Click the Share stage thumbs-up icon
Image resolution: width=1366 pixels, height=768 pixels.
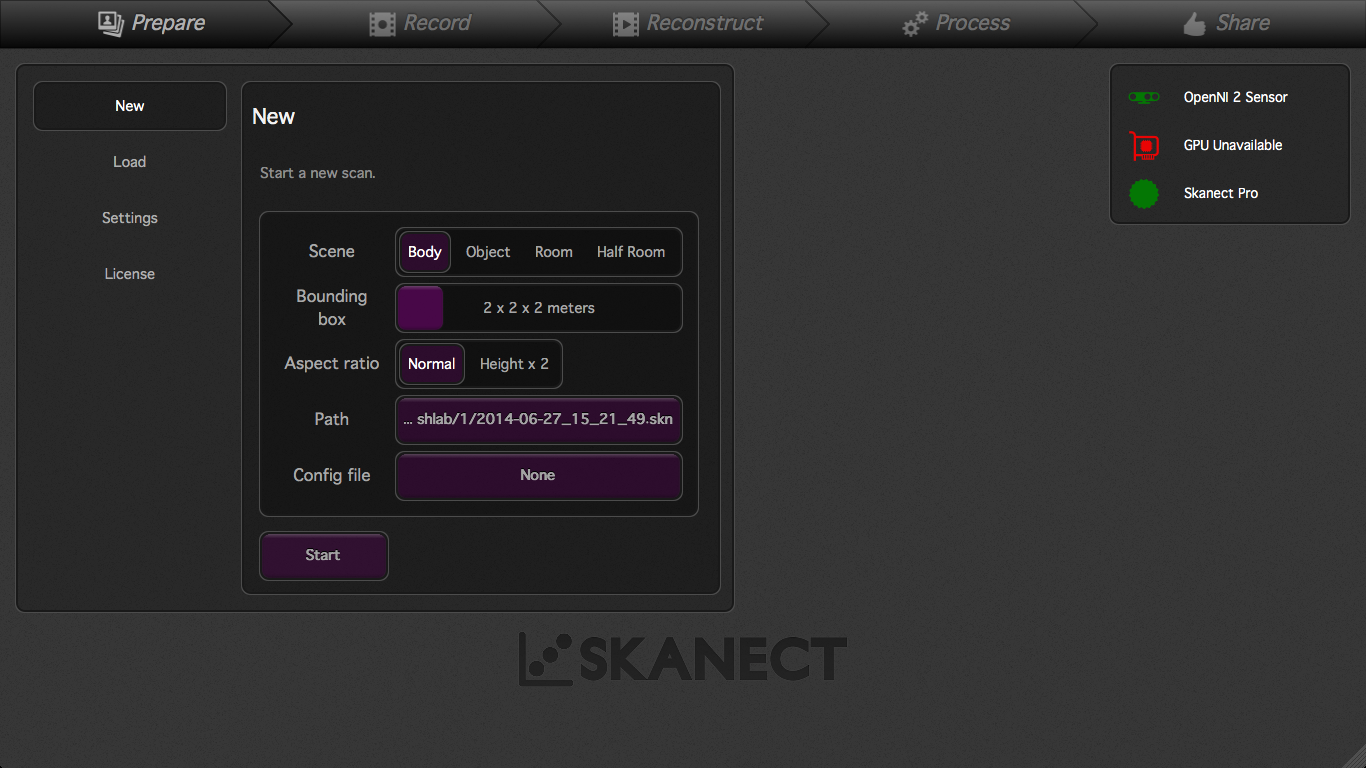[x=1194, y=24]
